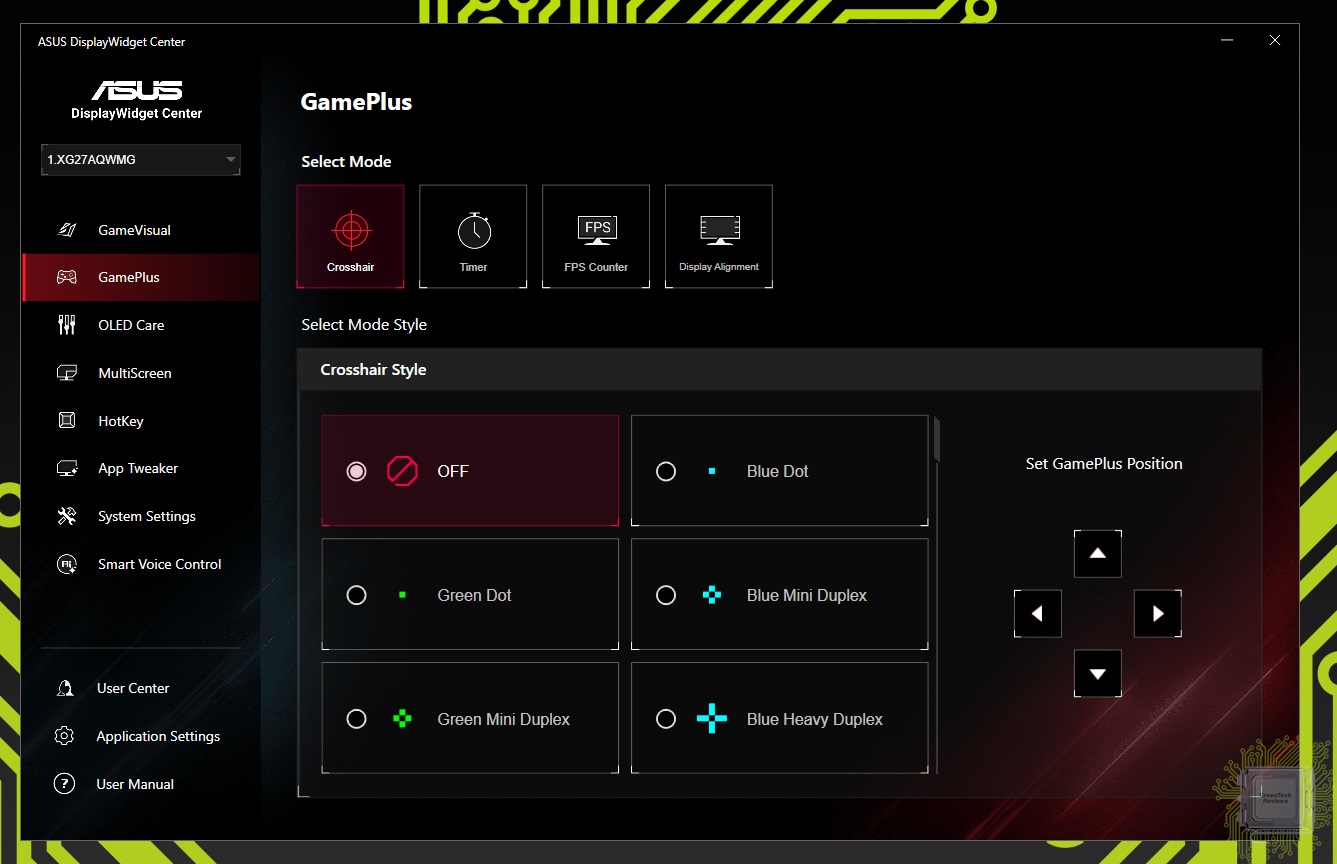This screenshot has width=1337, height=864.
Task: Open the HotKey settings icon
Action: coord(67,421)
